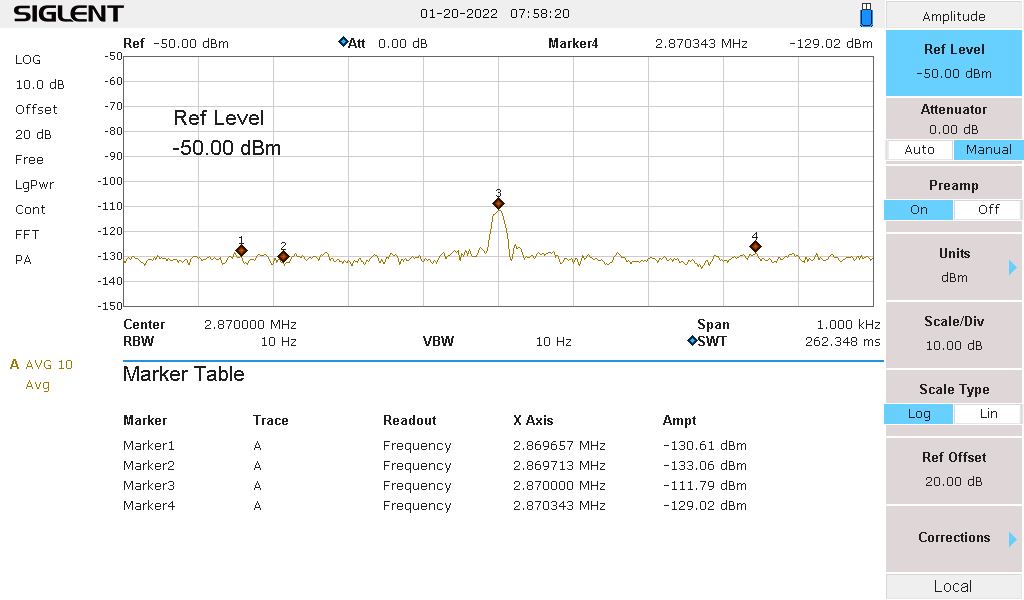Click marker 2 diamond on trace
Screen dimensions: 1024x600
283,257
